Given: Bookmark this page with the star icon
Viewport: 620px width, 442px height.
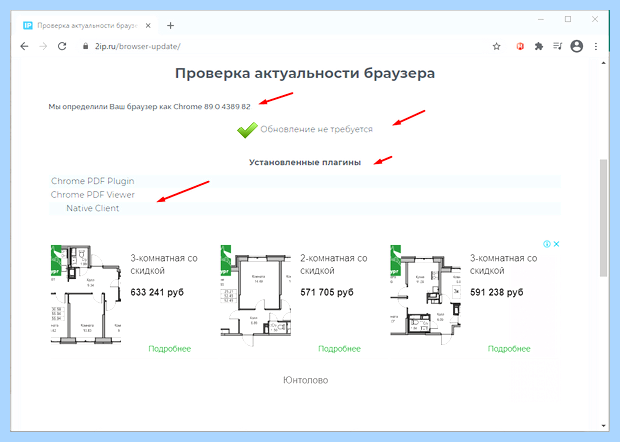Looking at the screenshot, I should [x=497, y=46].
